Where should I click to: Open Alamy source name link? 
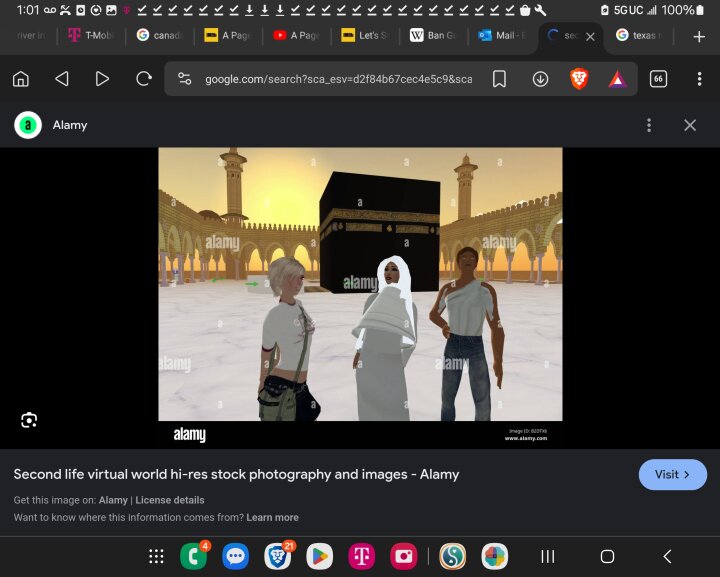[x=70, y=125]
